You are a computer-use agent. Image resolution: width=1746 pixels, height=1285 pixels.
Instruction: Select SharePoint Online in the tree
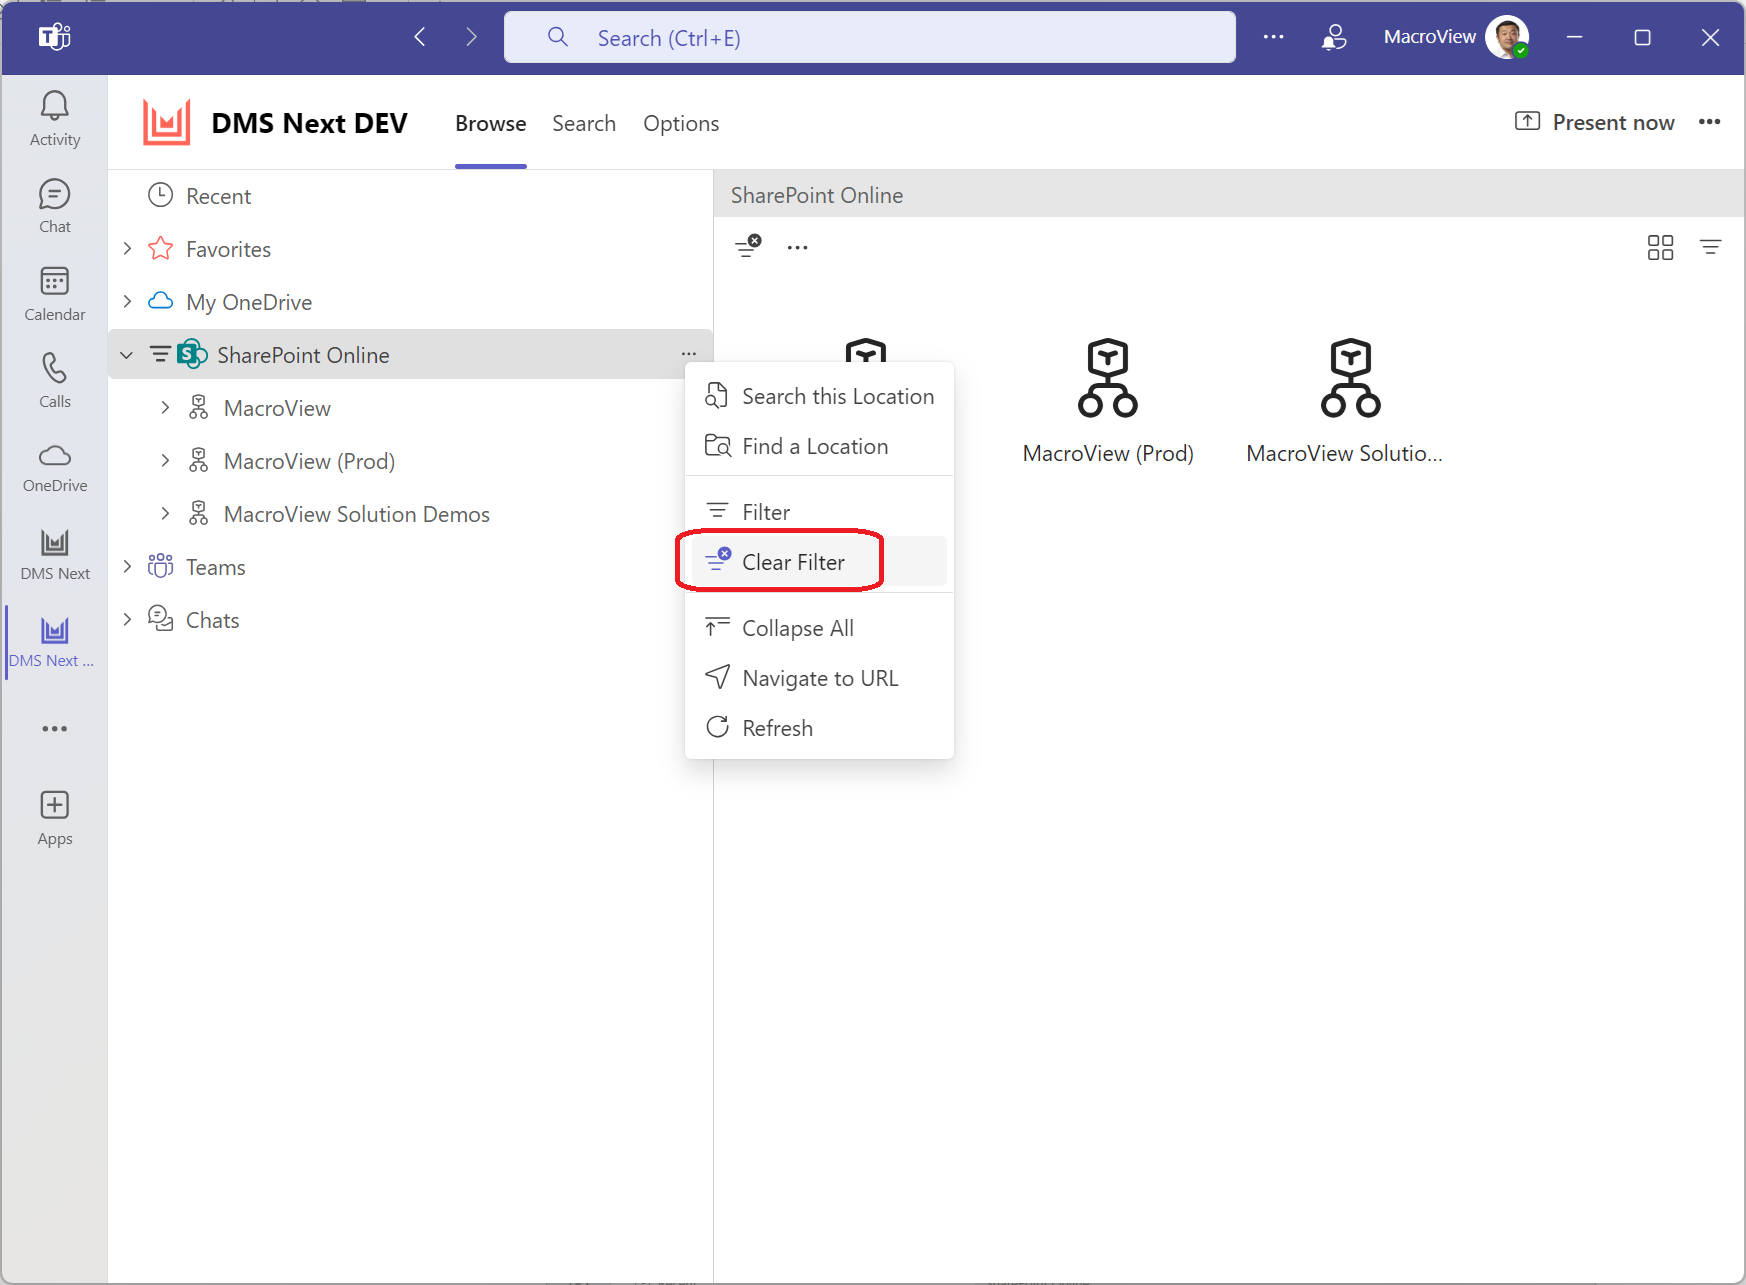point(410,355)
